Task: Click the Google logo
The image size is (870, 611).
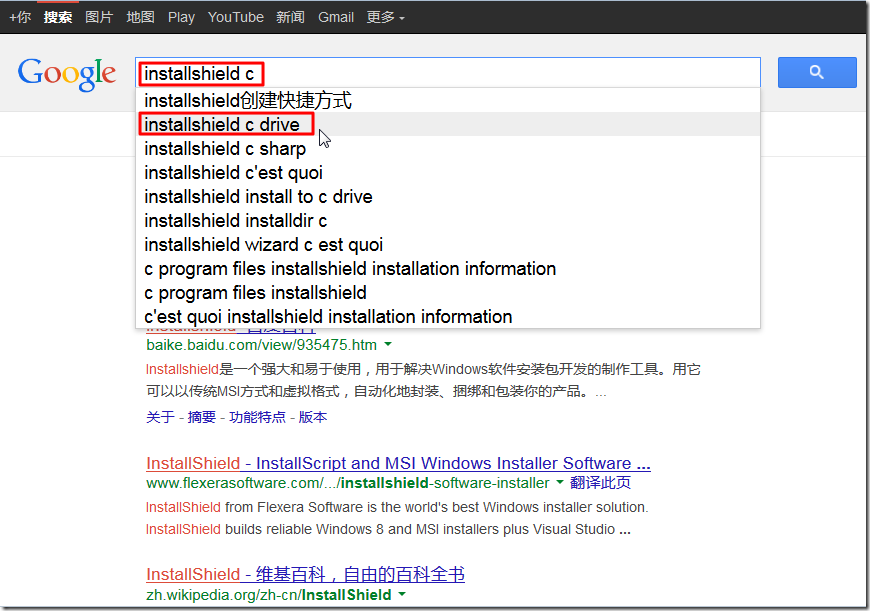Action: coord(67,74)
